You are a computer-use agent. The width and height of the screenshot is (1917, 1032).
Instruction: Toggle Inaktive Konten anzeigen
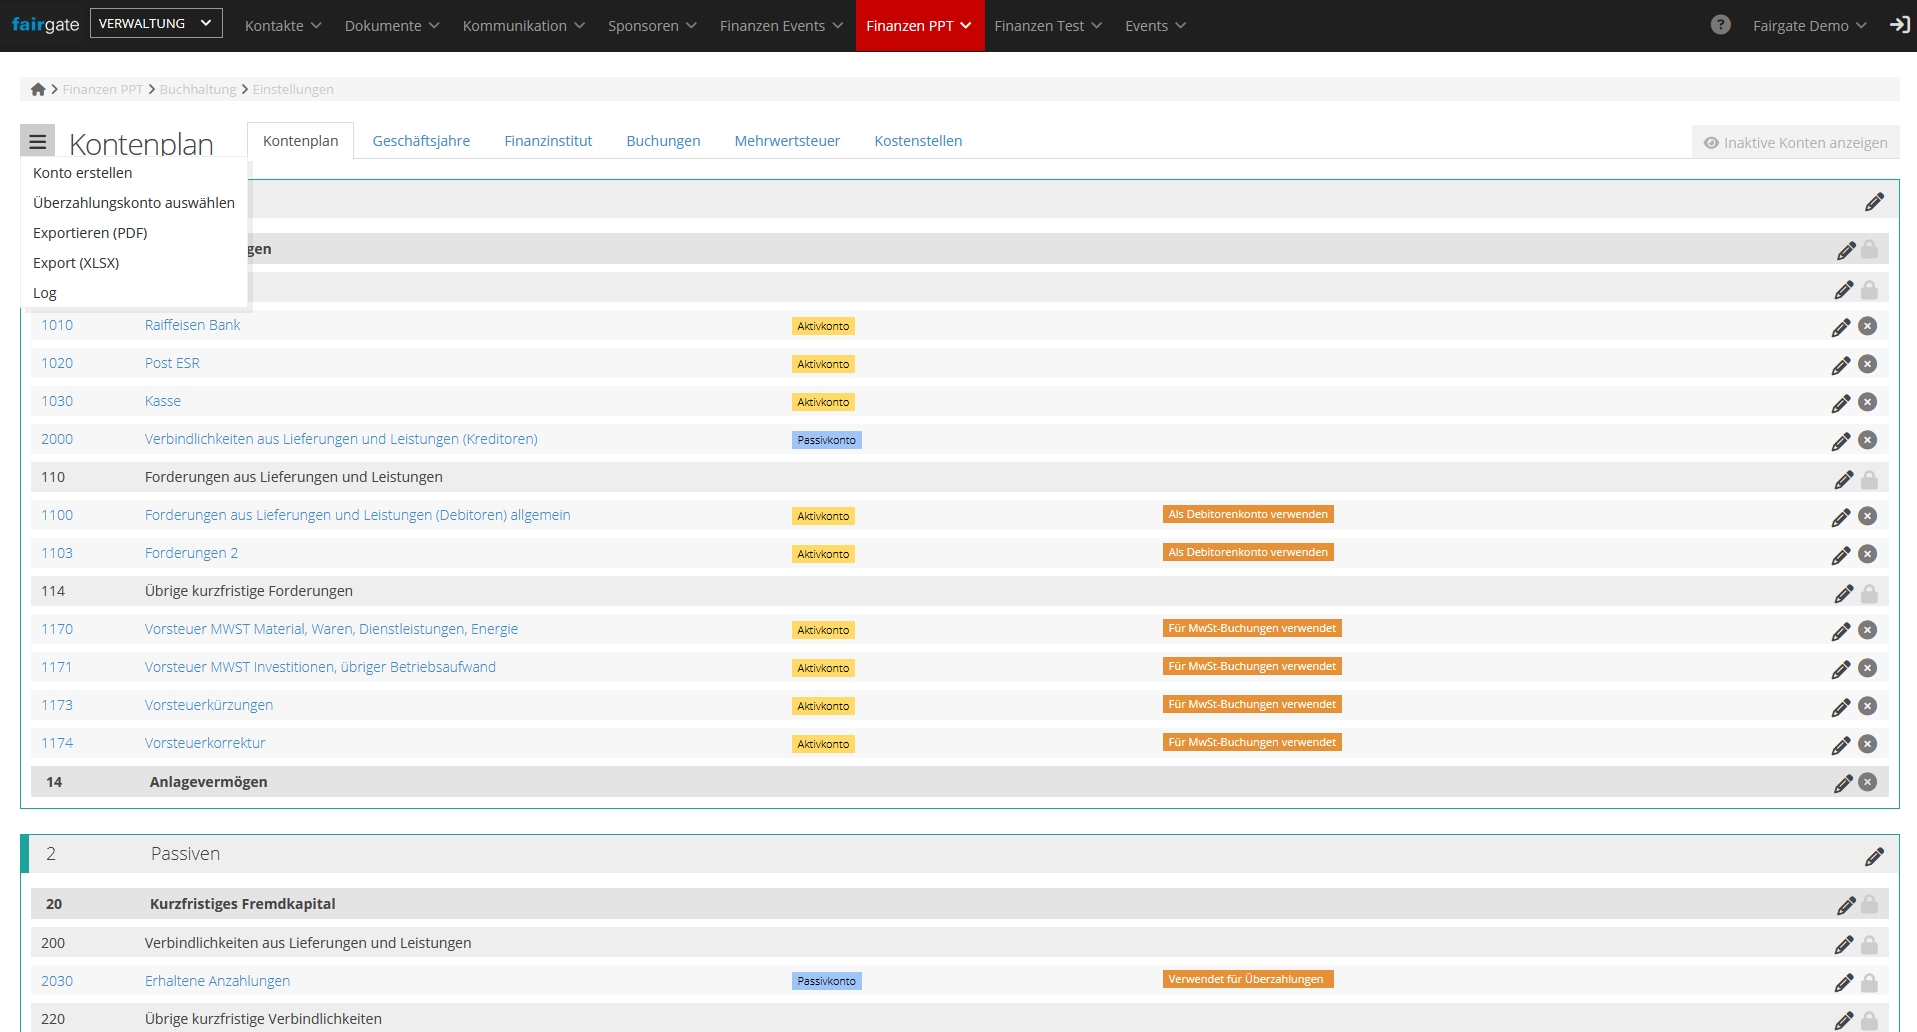pyautogui.click(x=1795, y=142)
